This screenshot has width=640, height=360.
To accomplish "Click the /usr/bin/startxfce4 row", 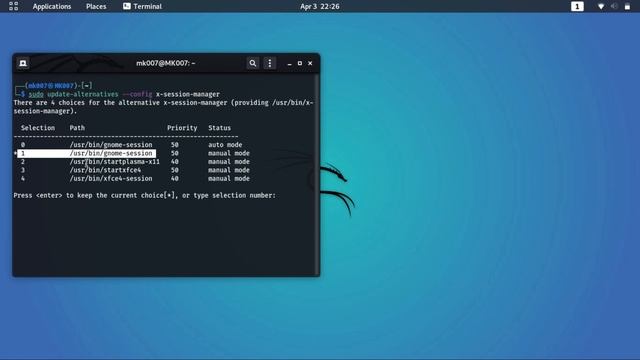I will pyautogui.click(x=135, y=170).
